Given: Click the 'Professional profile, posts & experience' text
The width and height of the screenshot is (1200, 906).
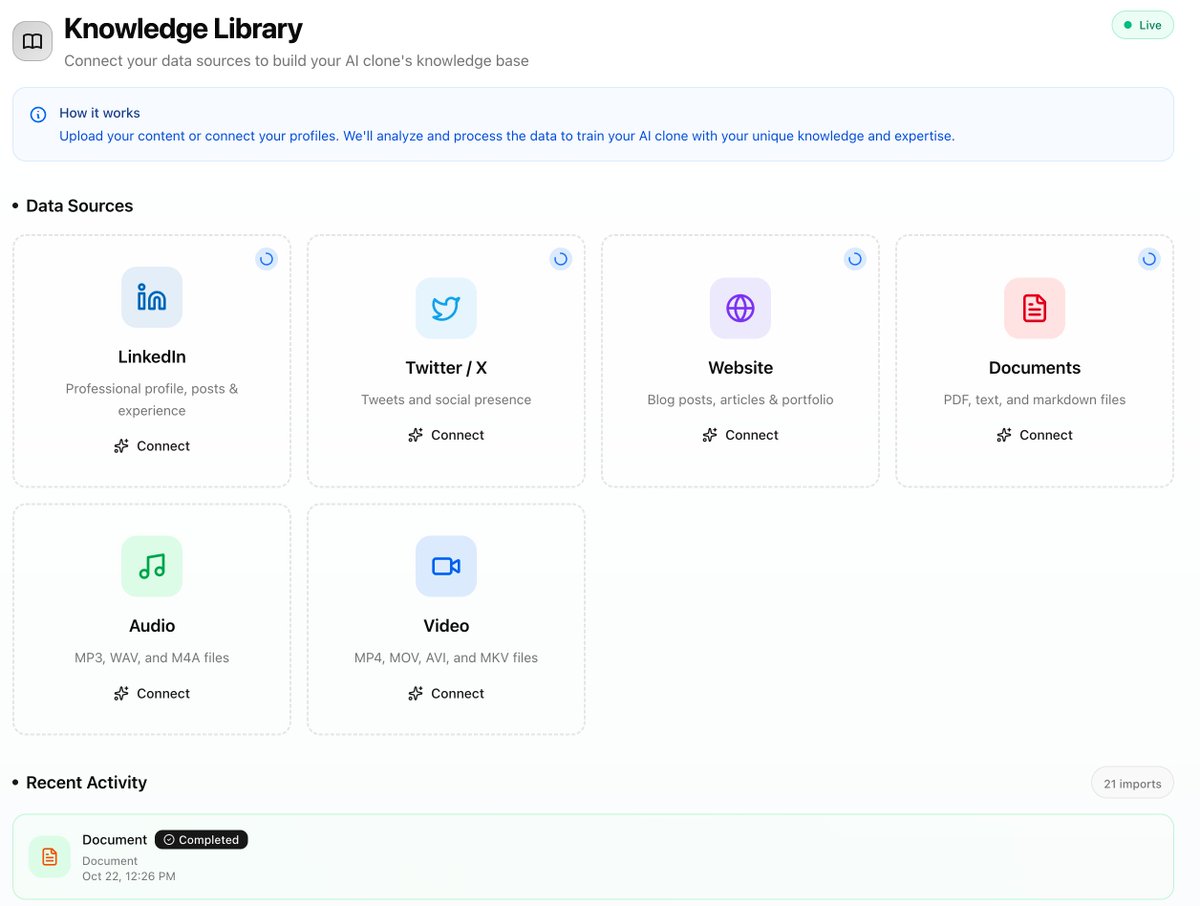Looking at the screenshot, I should coord(152,400).
